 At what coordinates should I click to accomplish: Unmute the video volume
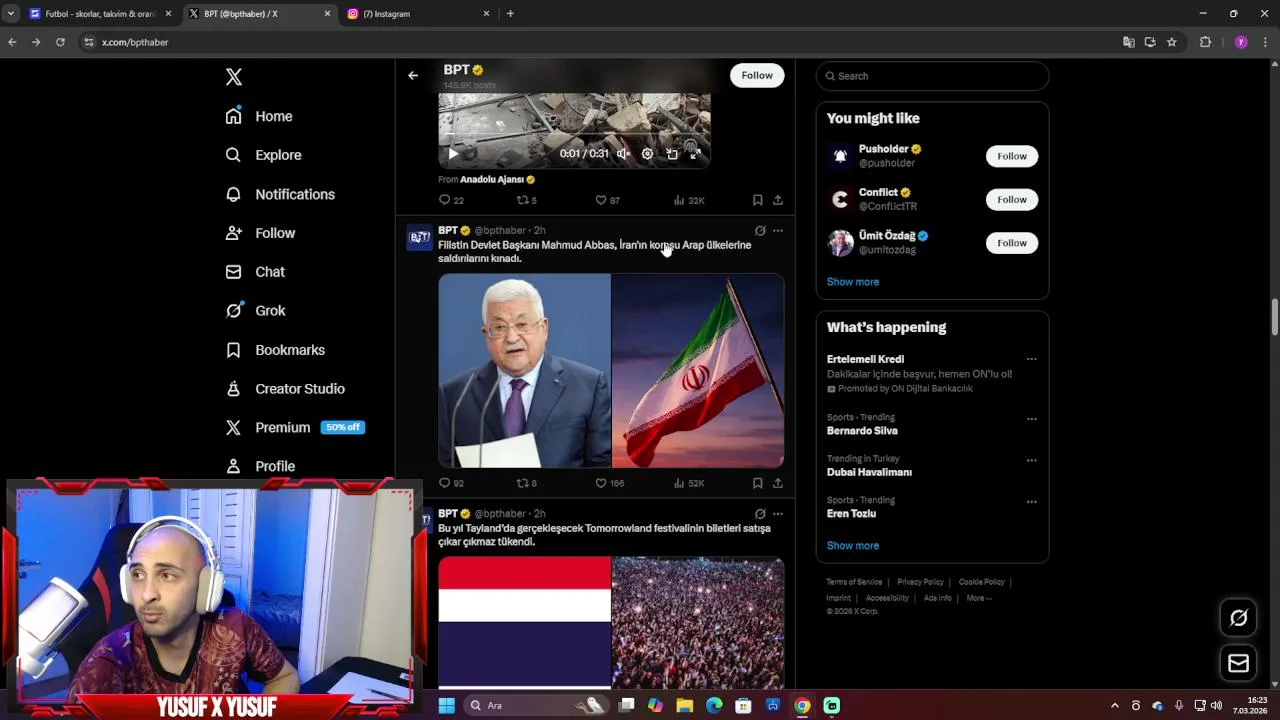coord(623,154)
